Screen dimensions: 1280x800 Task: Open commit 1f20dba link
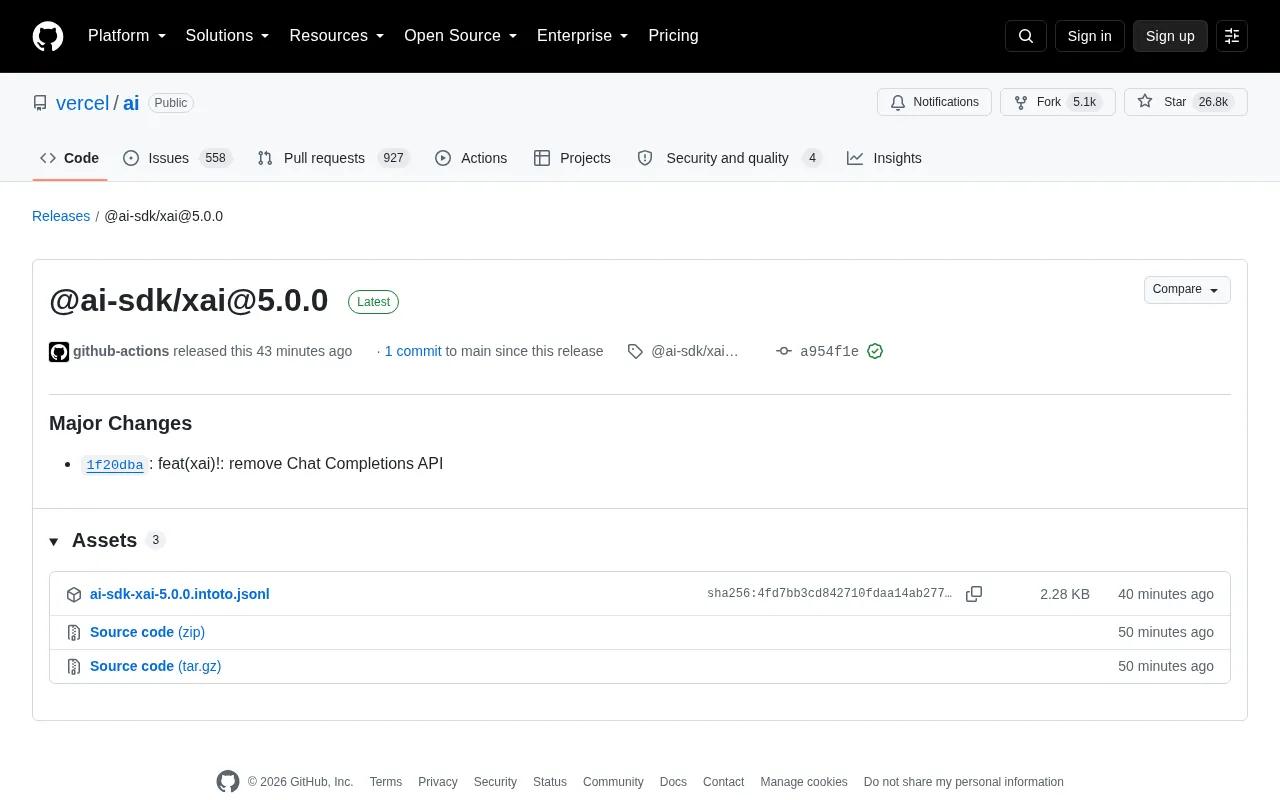115,465
